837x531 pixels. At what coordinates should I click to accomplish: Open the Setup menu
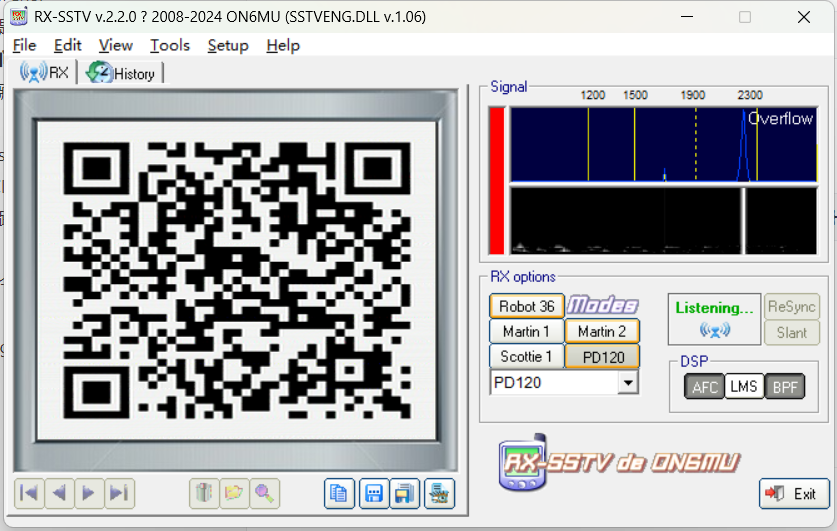228,45
